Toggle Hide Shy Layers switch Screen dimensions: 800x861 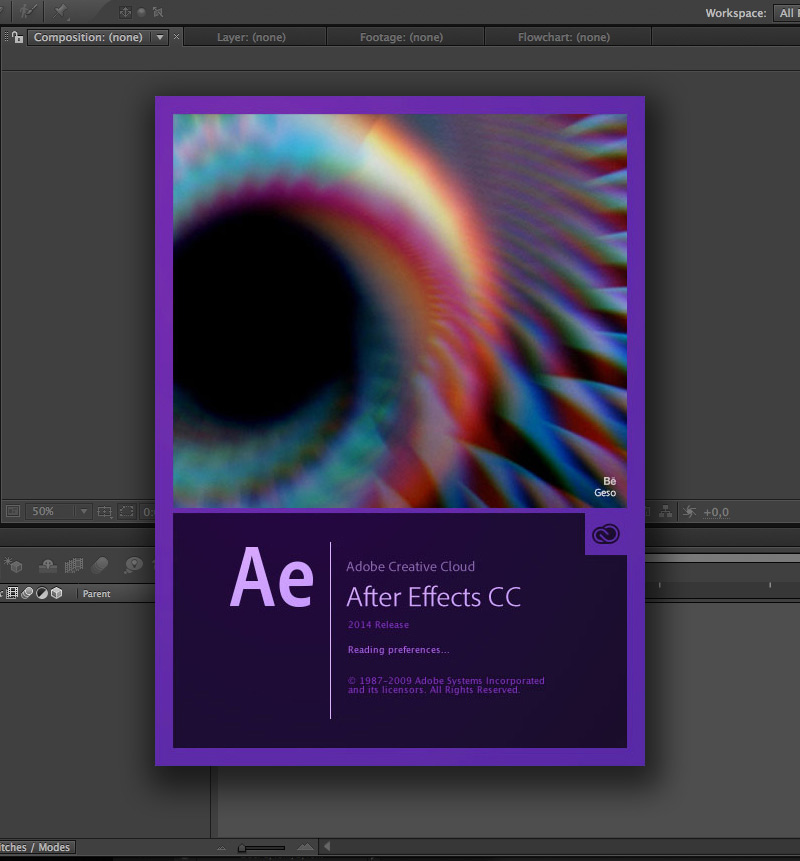48,564
